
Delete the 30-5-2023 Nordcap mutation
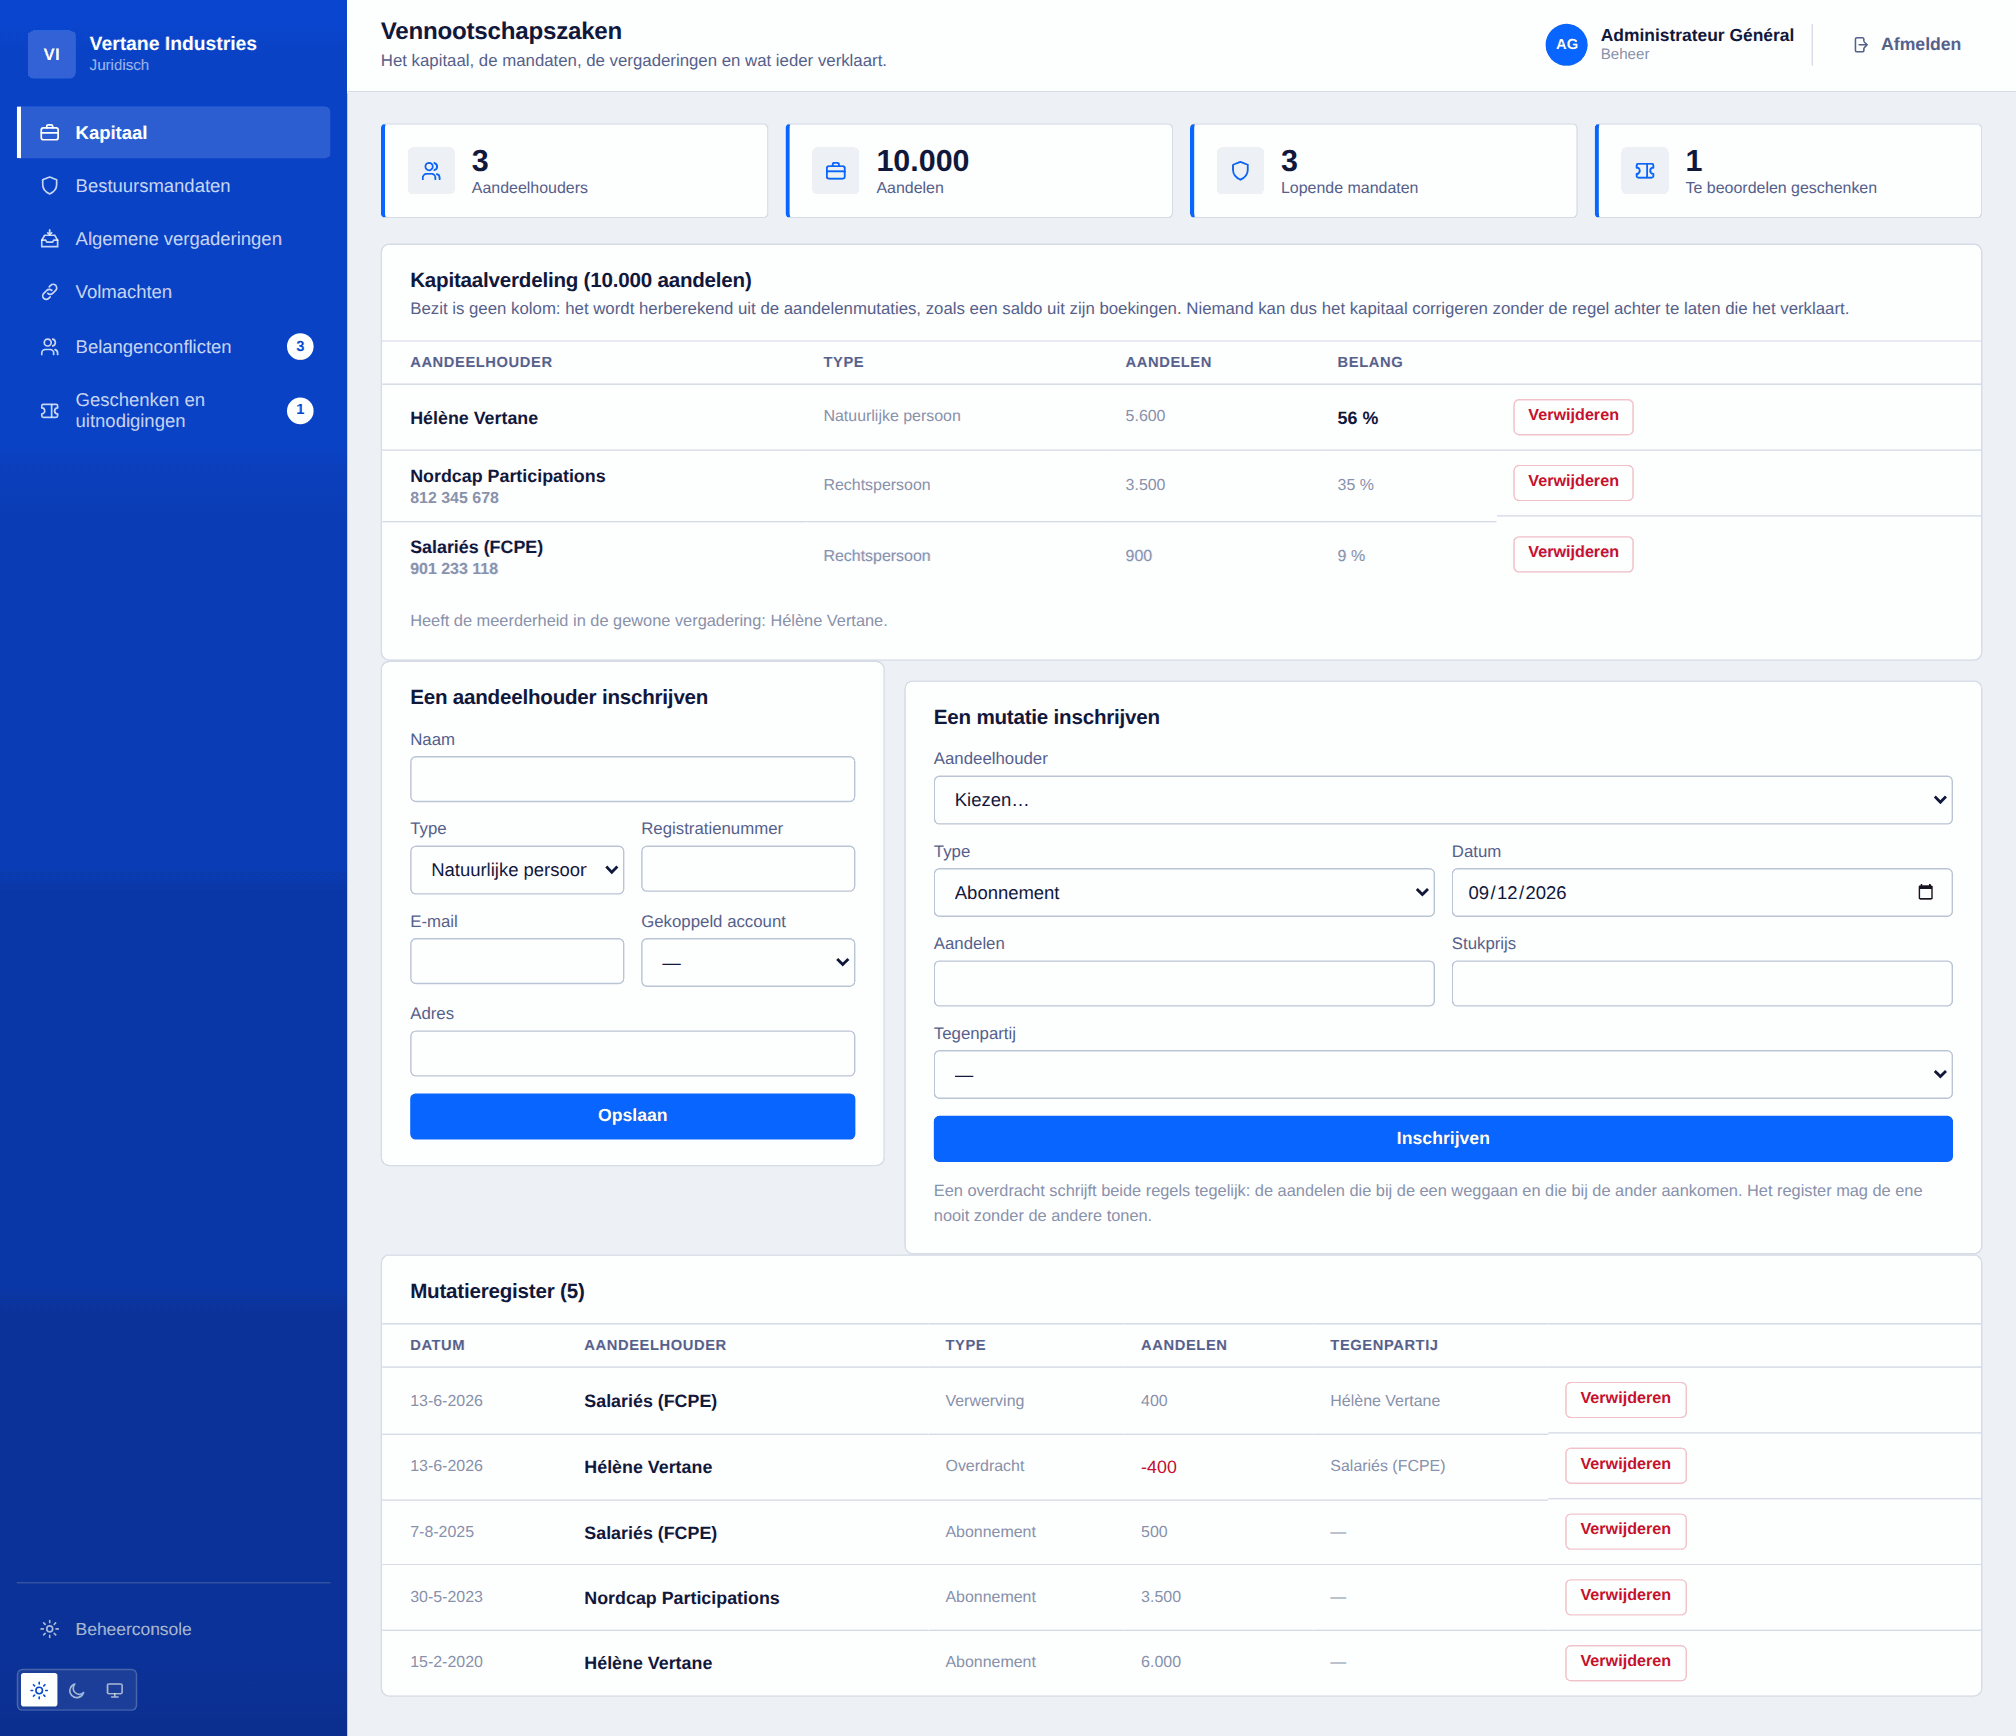point(1625,1597)
